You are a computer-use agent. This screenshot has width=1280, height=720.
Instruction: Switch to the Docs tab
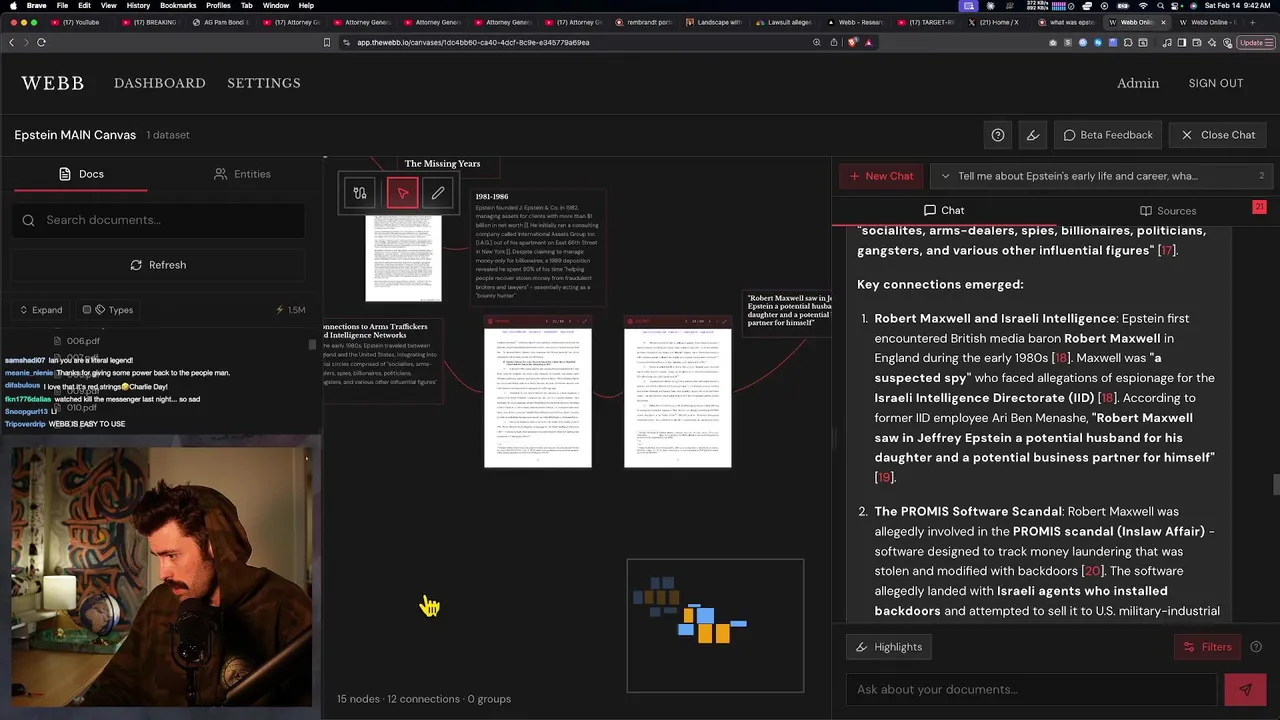(81, 174)
